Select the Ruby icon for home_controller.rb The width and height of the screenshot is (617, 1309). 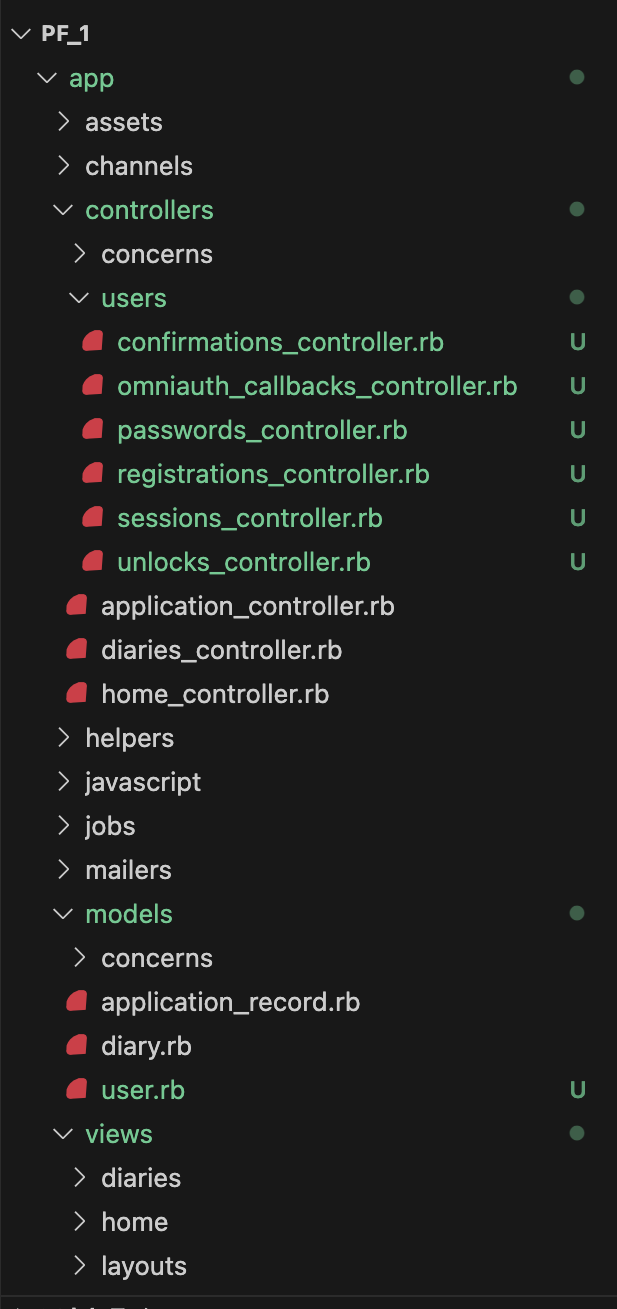(77, 693)
